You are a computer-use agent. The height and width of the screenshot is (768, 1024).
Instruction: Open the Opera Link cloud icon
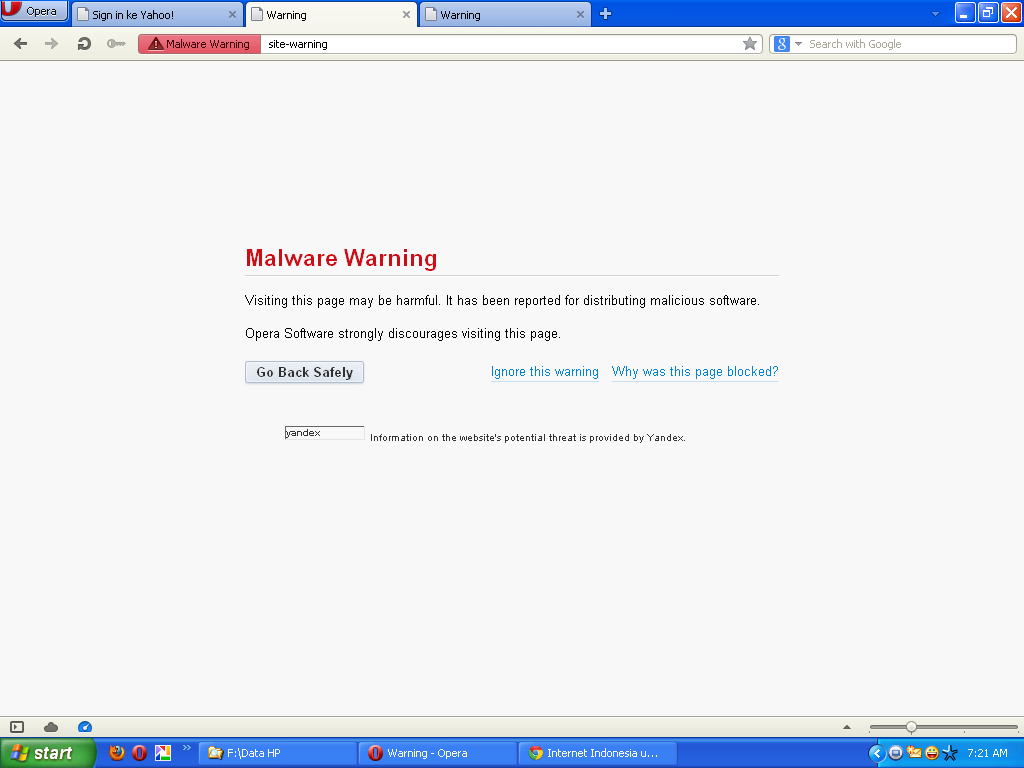[51, 727]
